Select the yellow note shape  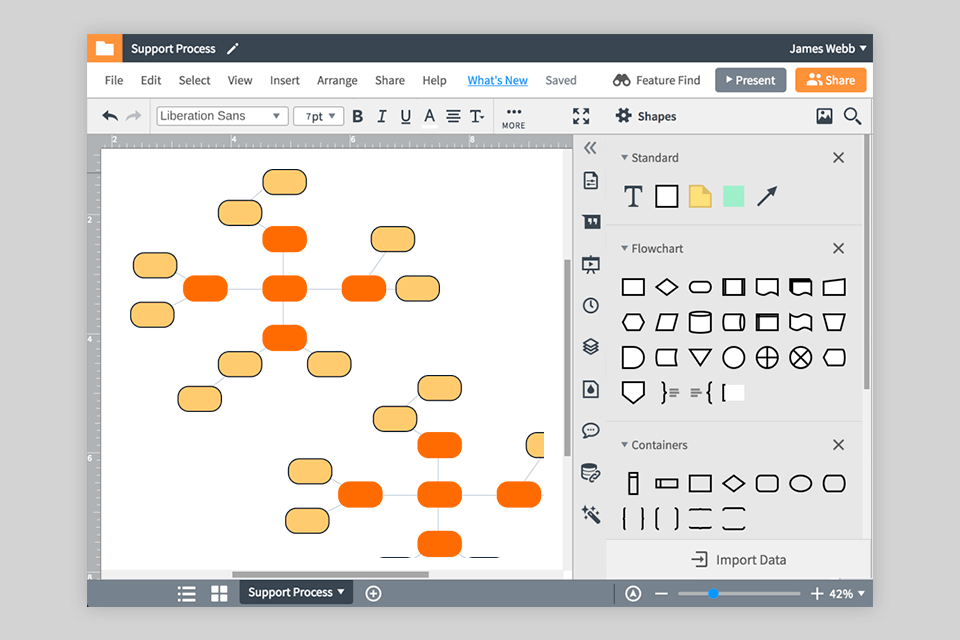[x=700, y=197]
